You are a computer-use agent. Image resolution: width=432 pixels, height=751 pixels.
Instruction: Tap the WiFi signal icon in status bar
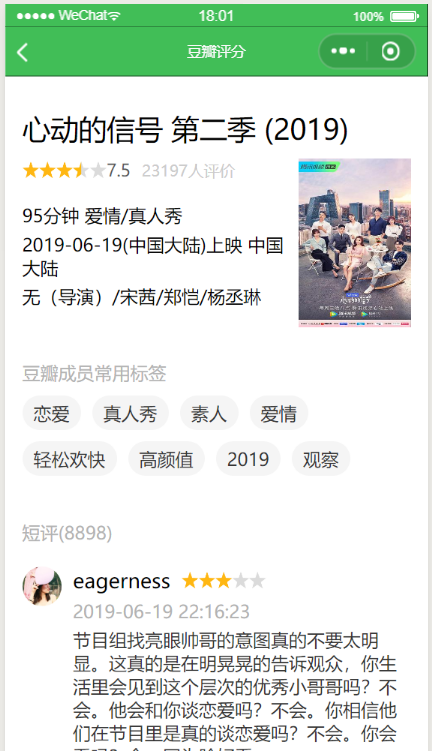tap(114, 16)
